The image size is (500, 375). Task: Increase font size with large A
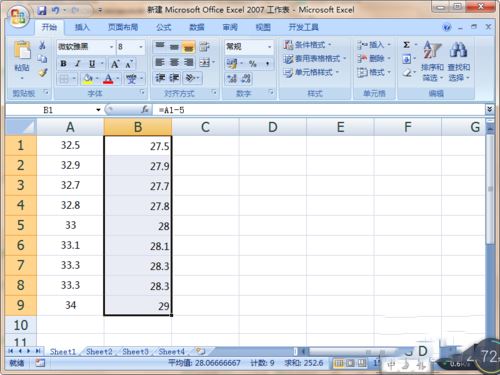pos(115,64)
